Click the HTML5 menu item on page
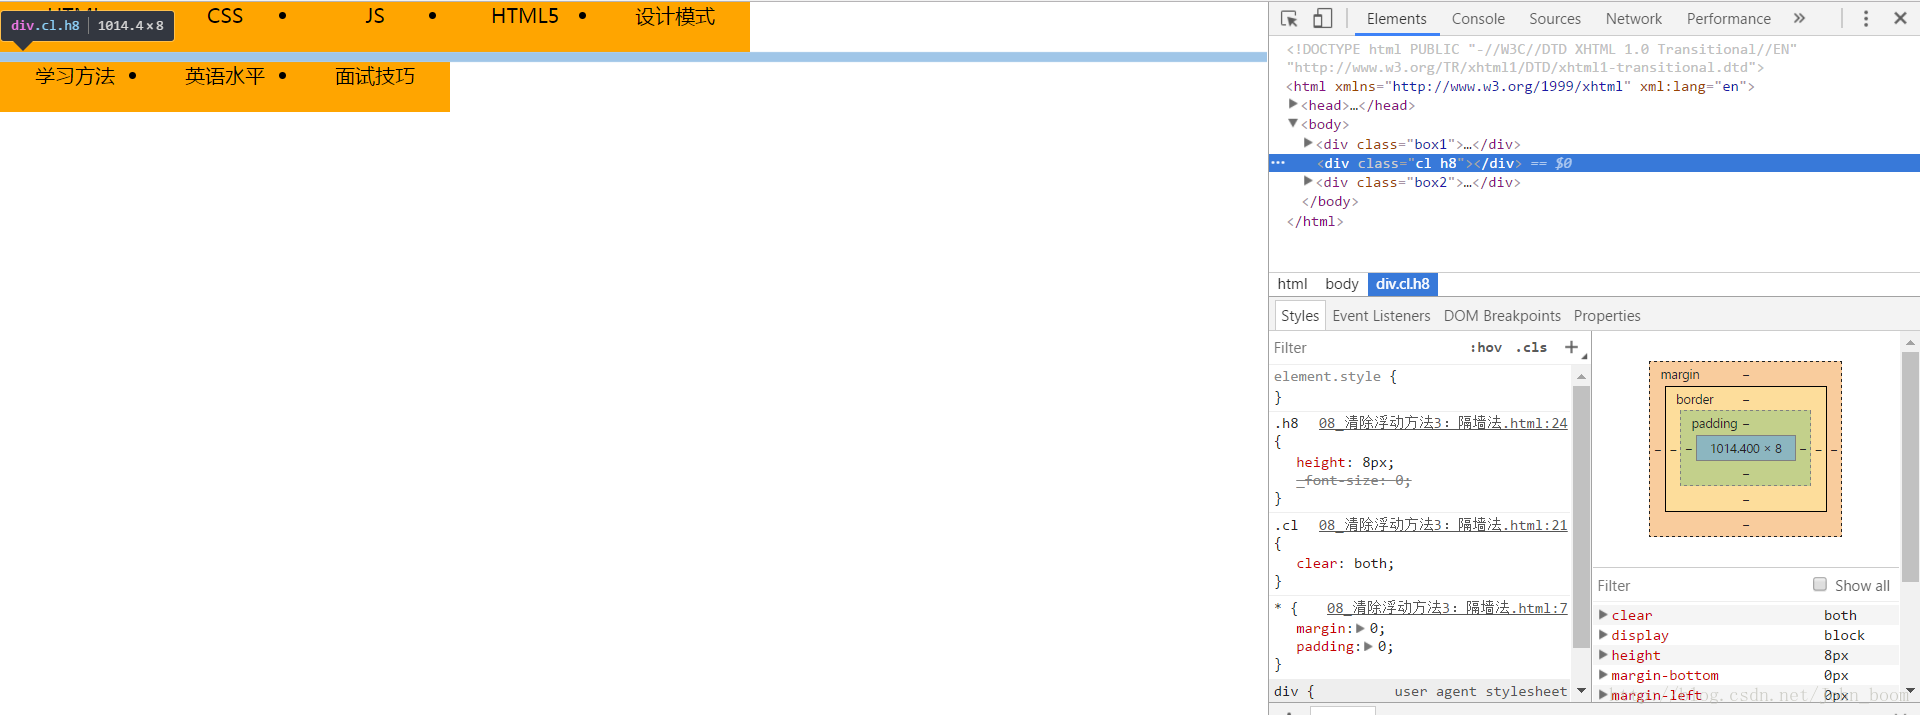Image resolution: width=1920 pixels, height=715 pixels. (x=525, y=16)
